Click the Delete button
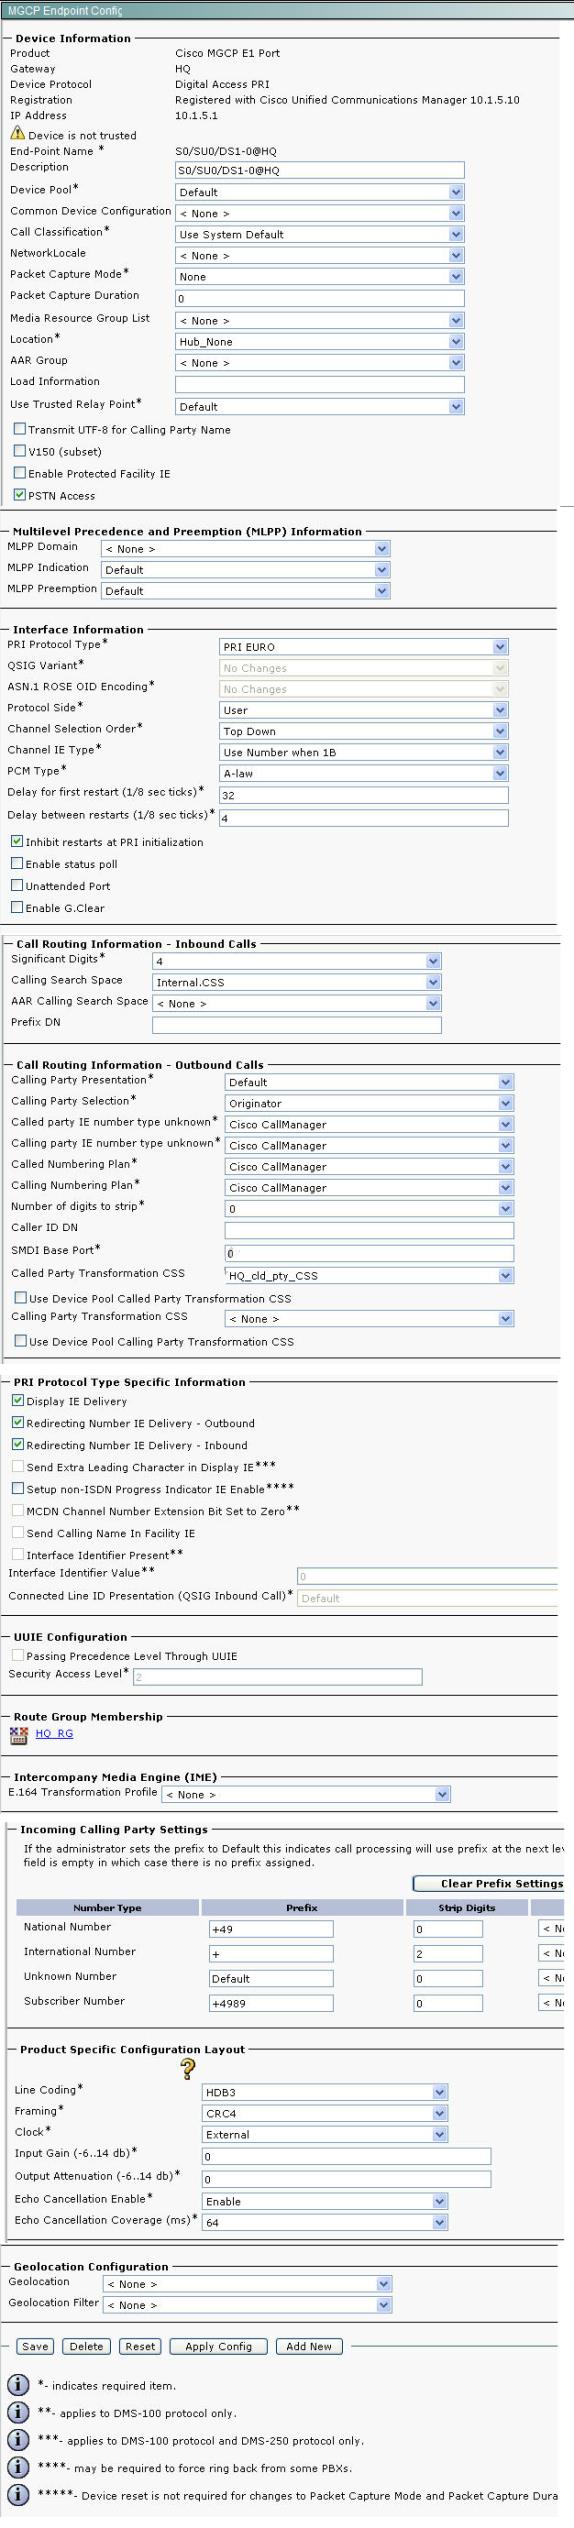This screenshot has width=574, height=2528. click(86, 2346)
